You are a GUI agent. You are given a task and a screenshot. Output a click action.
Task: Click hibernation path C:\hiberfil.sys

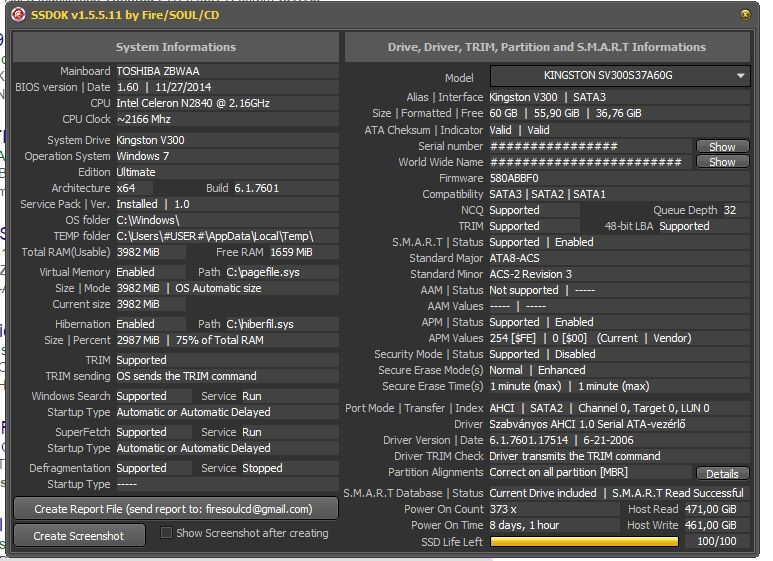[x=260, y=324]
